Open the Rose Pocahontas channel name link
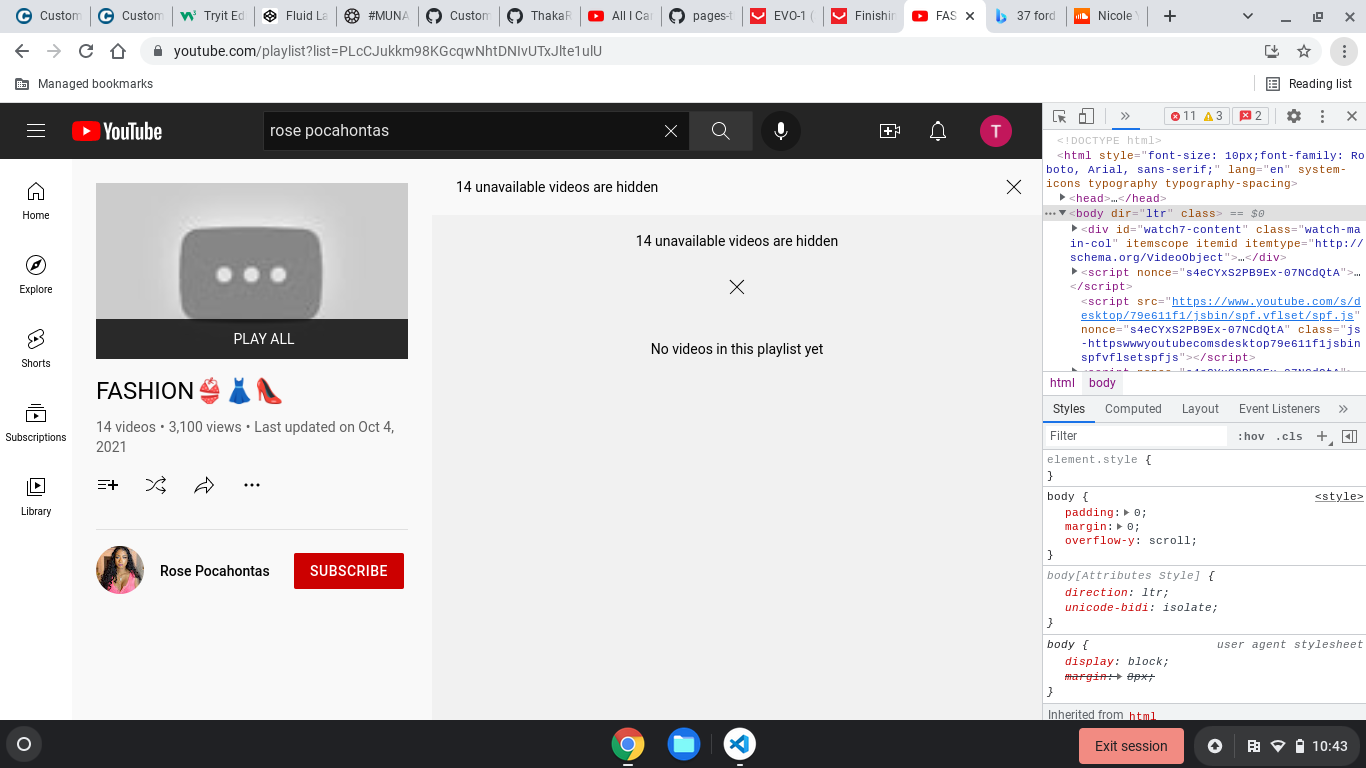The height and width of the screenshot is (768, 1366). pyautogui.click(x=215, y=571)
